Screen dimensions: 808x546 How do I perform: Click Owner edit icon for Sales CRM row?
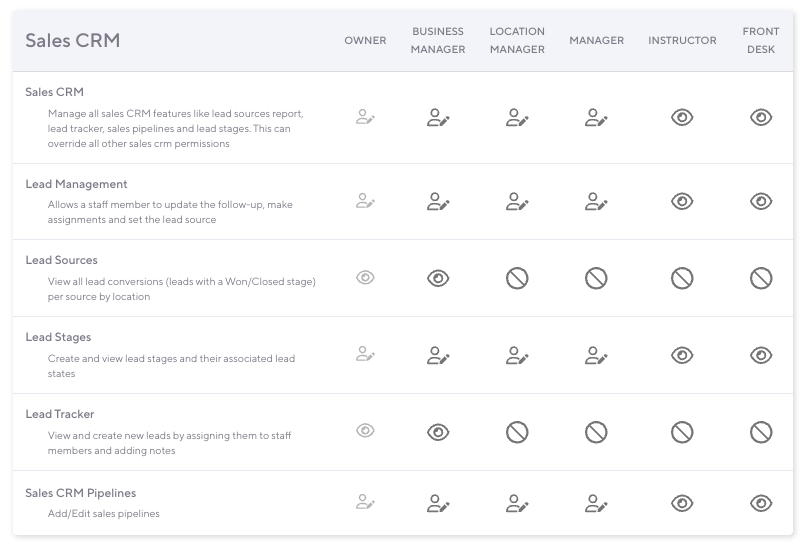pos(365,118)
